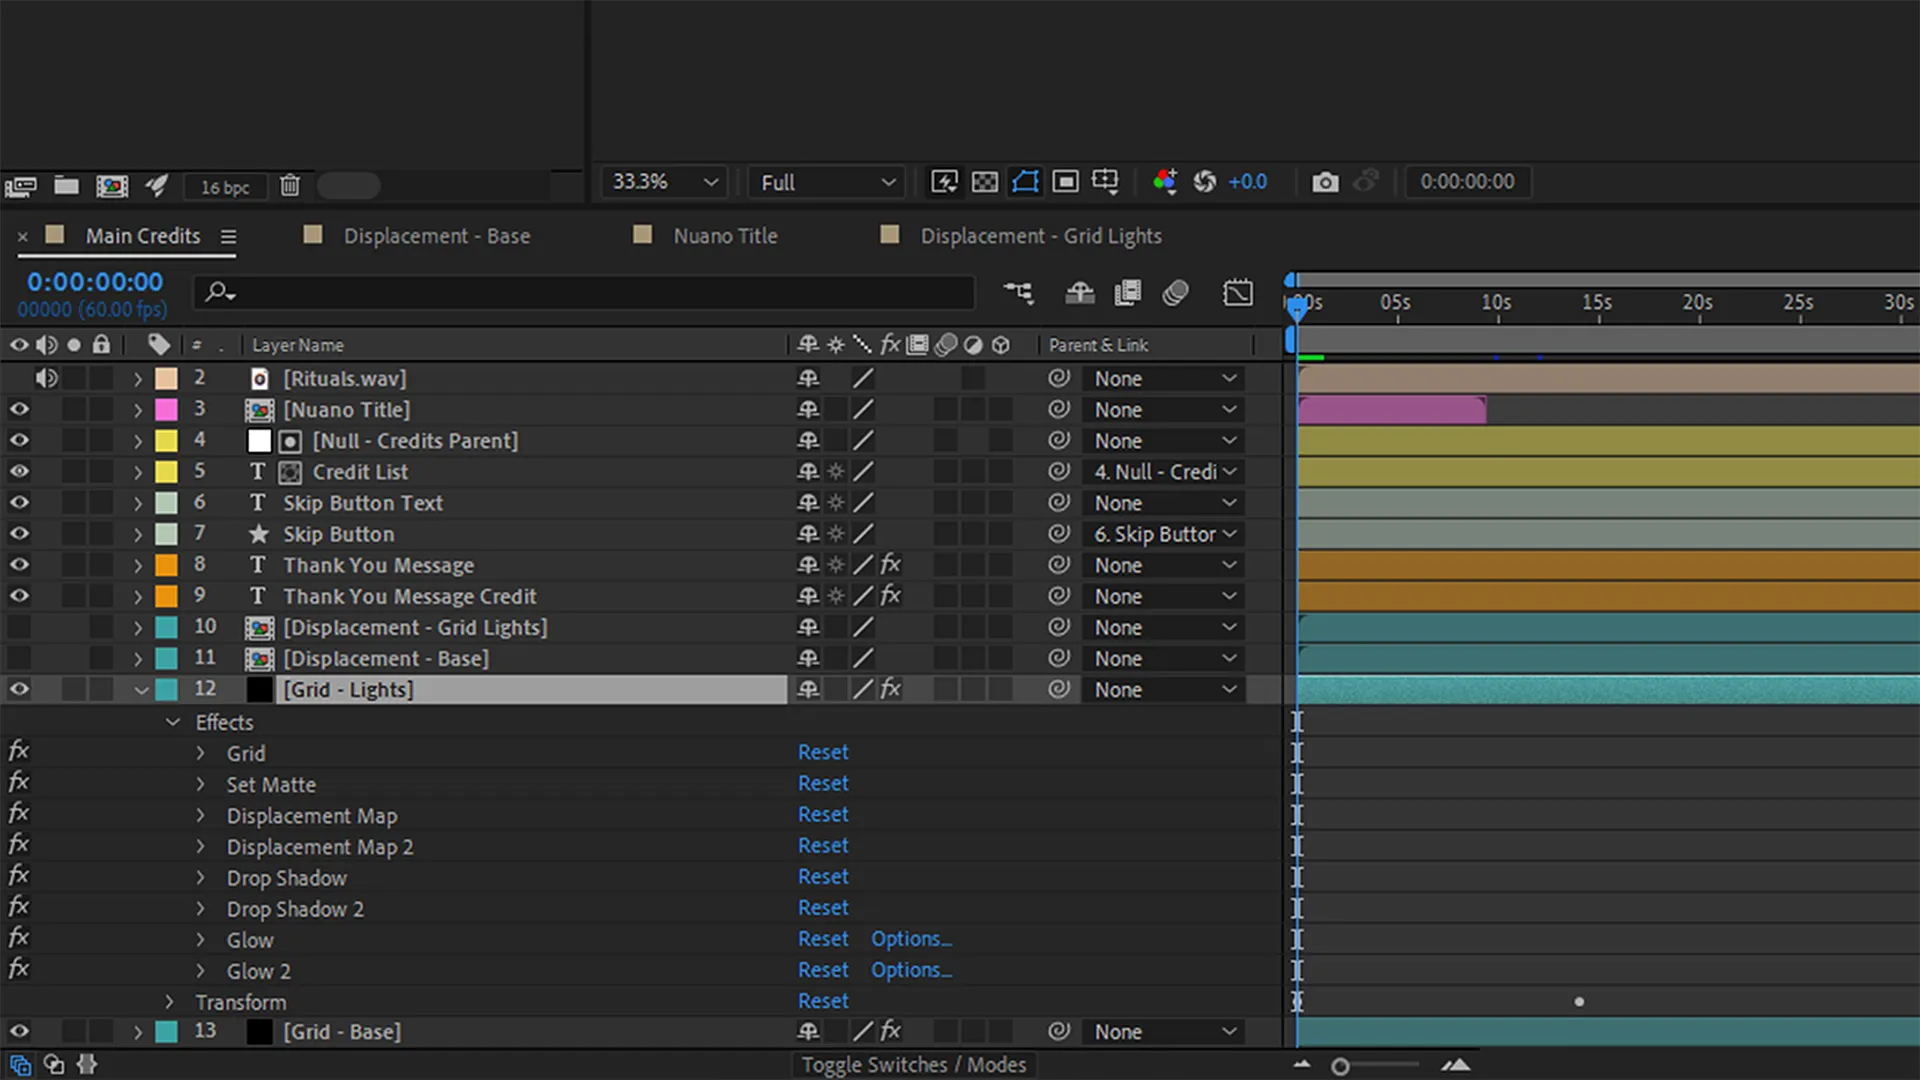The image size is (1920, 1080).
Task: Click pick whip for Thank You Message layer
Action: [x=1059, y=565]
